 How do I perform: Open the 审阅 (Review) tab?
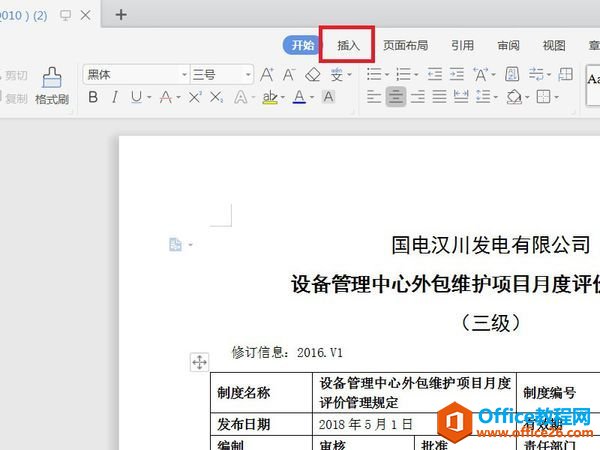click(508, 45)
